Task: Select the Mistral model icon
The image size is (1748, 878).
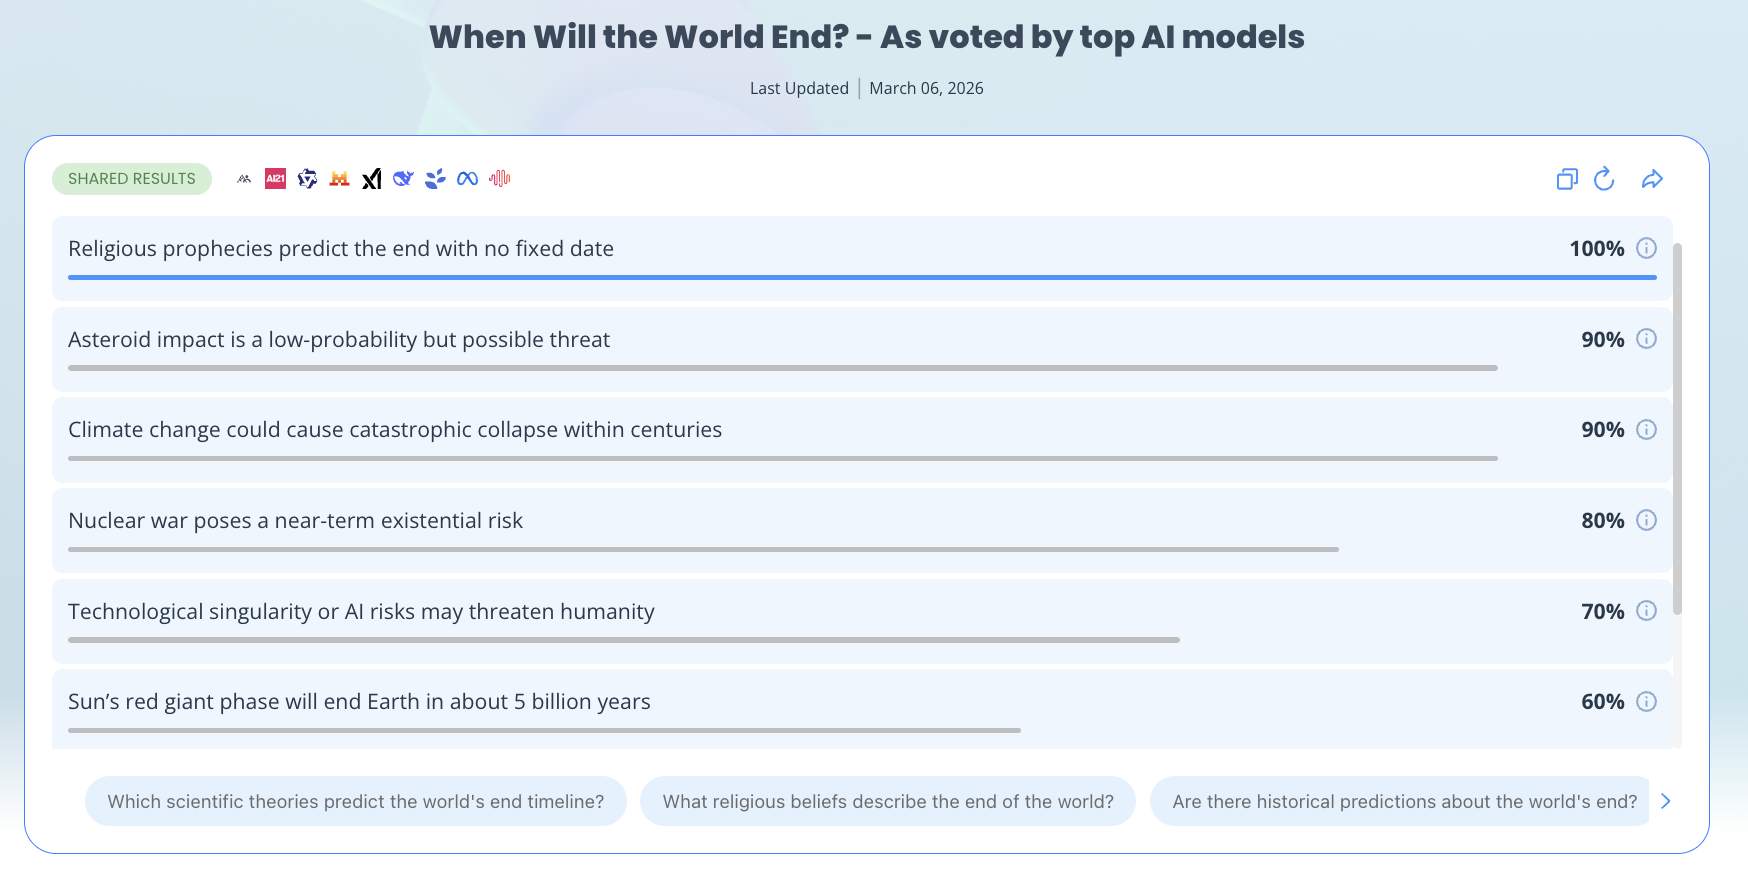Action: (339, 179)
